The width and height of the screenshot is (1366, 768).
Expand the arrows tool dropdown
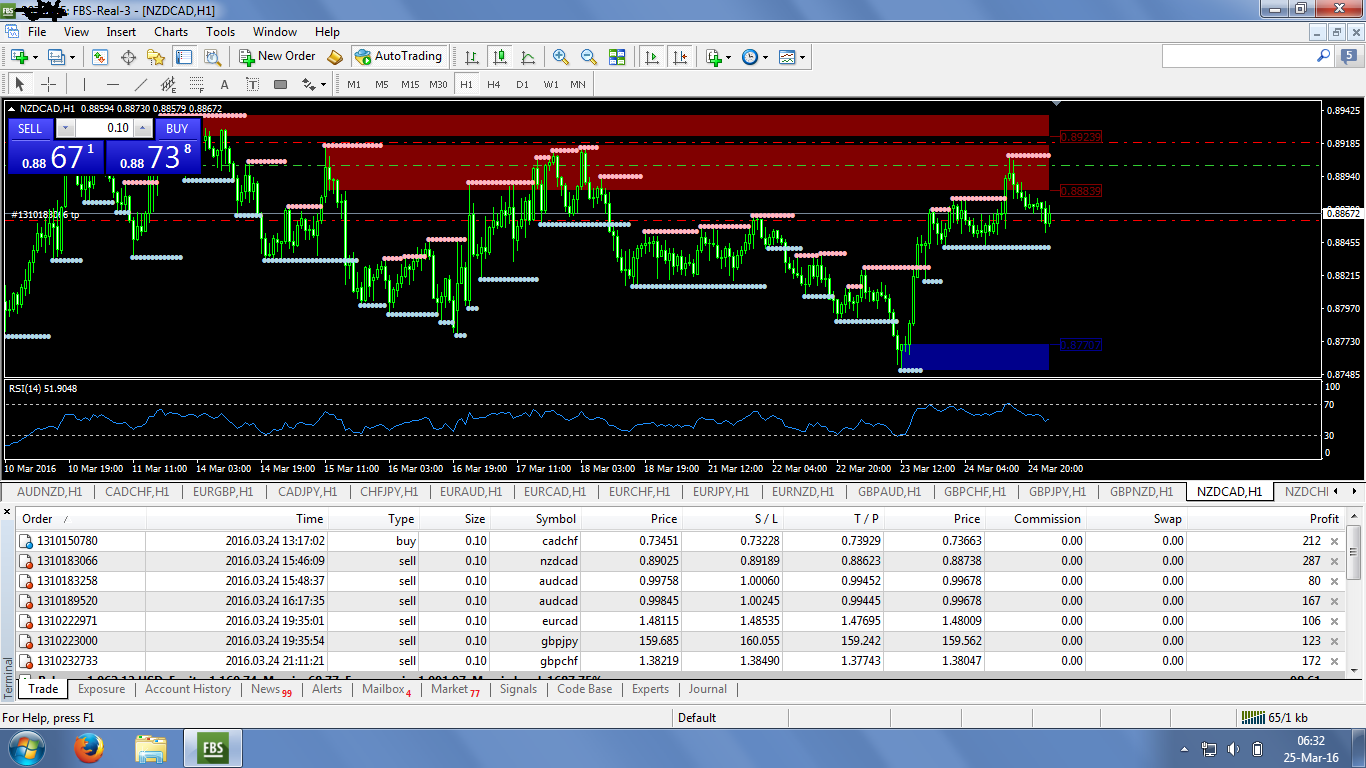[x=324, y=84]
